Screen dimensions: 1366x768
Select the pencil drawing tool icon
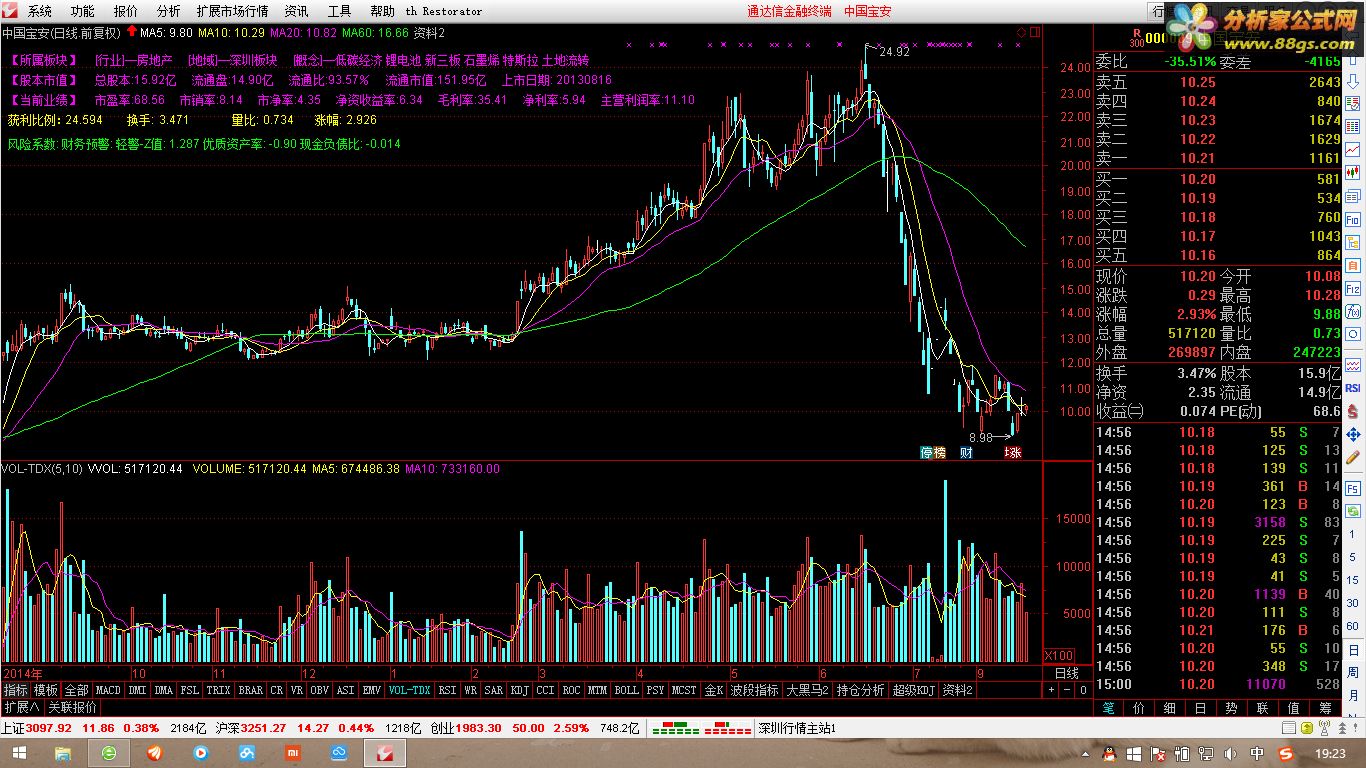pyautogui.click(x=1352, y=457)
